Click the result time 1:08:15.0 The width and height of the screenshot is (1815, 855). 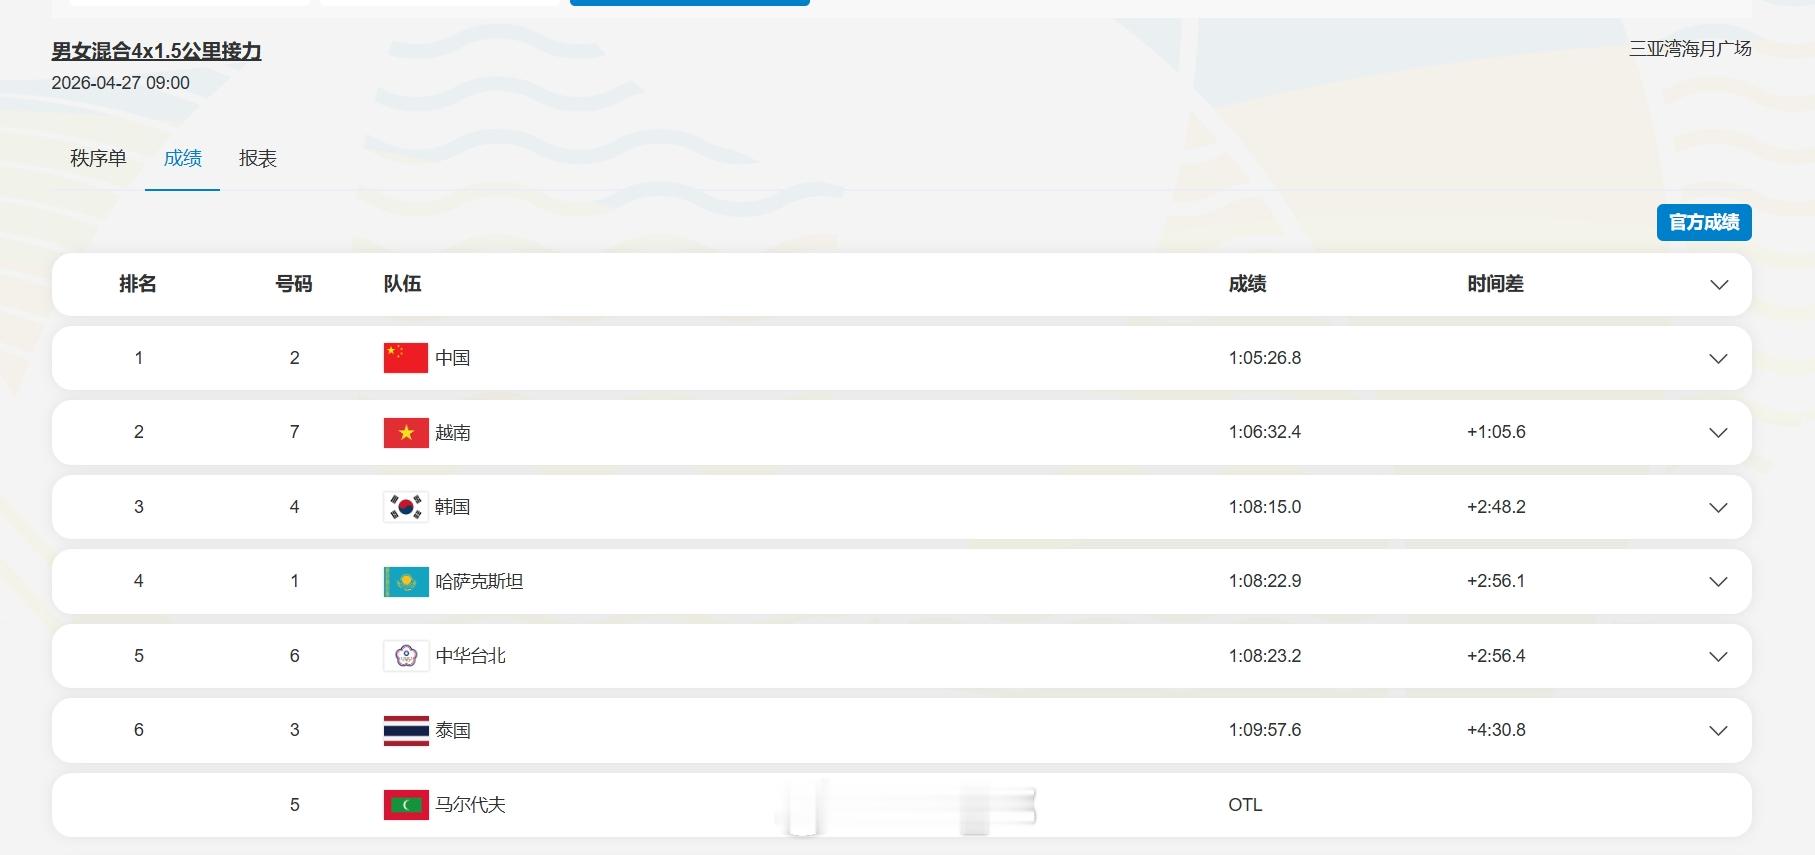(x=1265, y=507)
